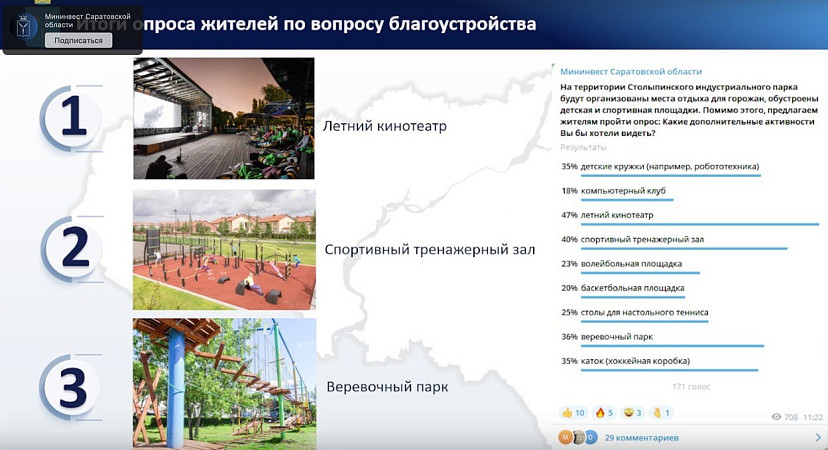Click the number 3 circle badge
Screen dimensions: 828x450
pyautogui.click(x=72, y=388)
